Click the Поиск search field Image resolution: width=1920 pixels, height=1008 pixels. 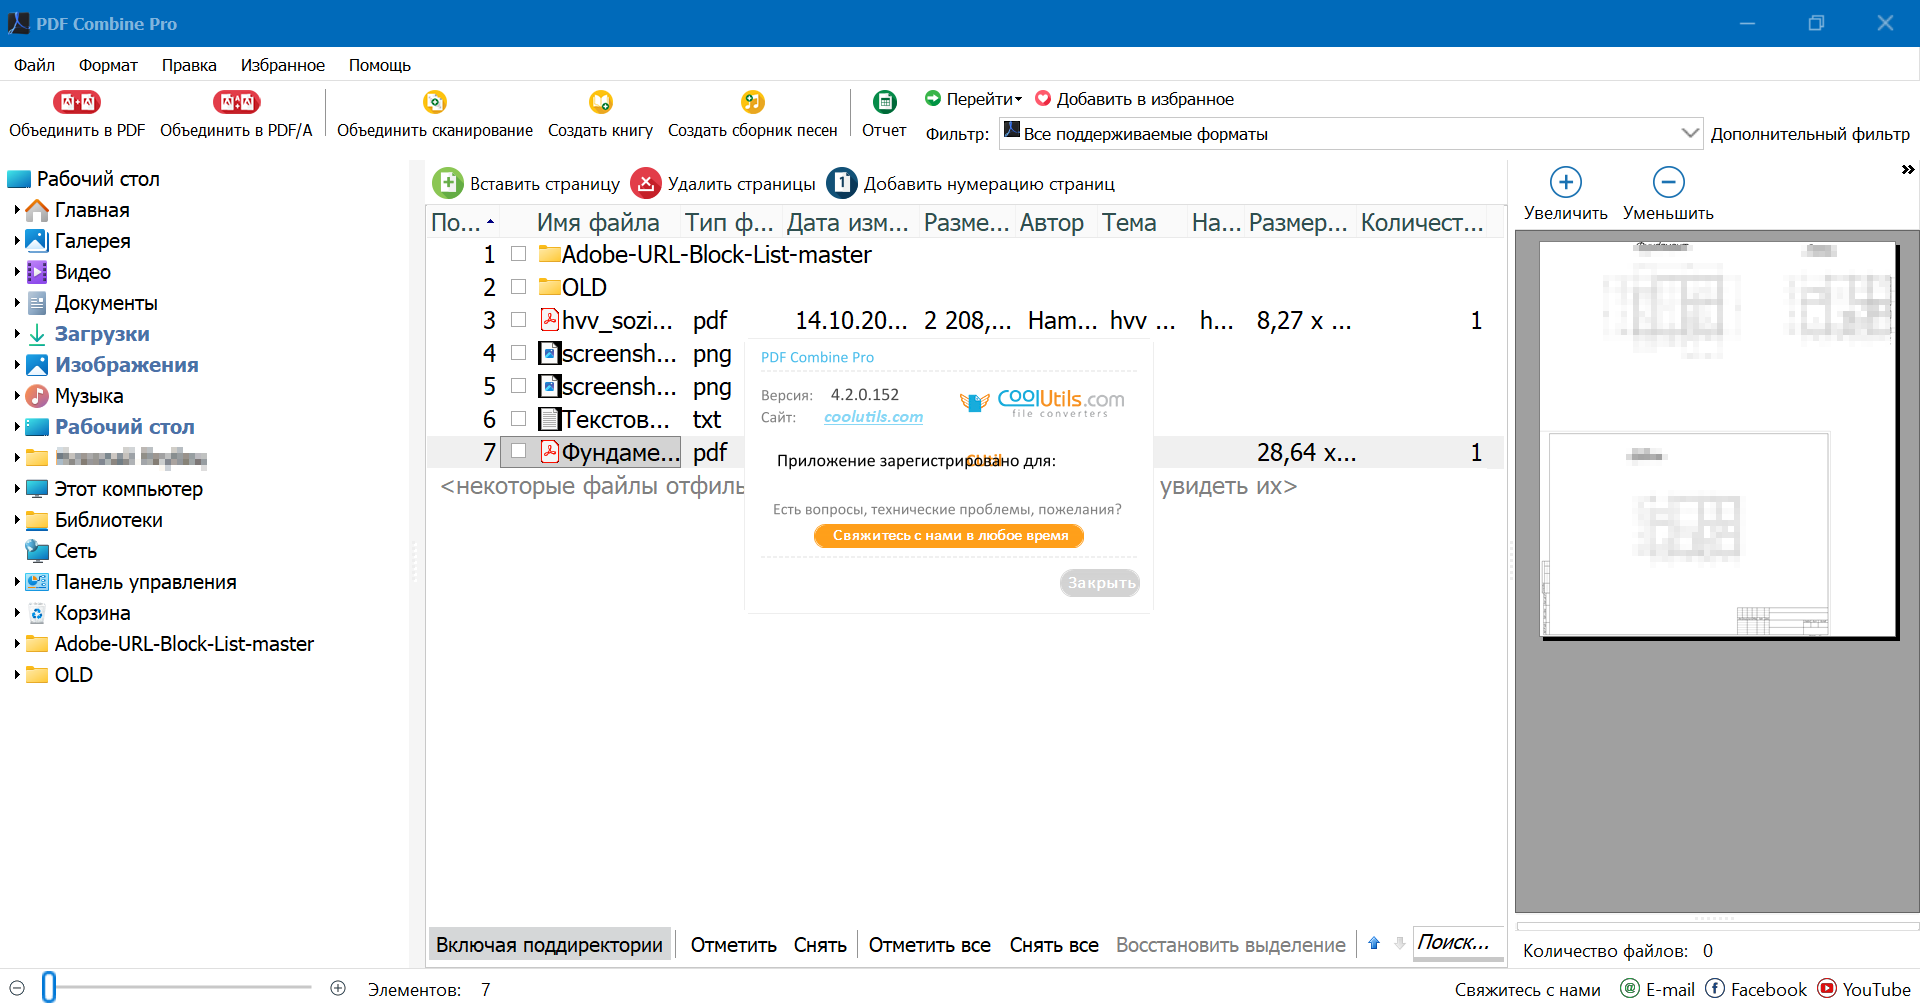click(1458, 943)
